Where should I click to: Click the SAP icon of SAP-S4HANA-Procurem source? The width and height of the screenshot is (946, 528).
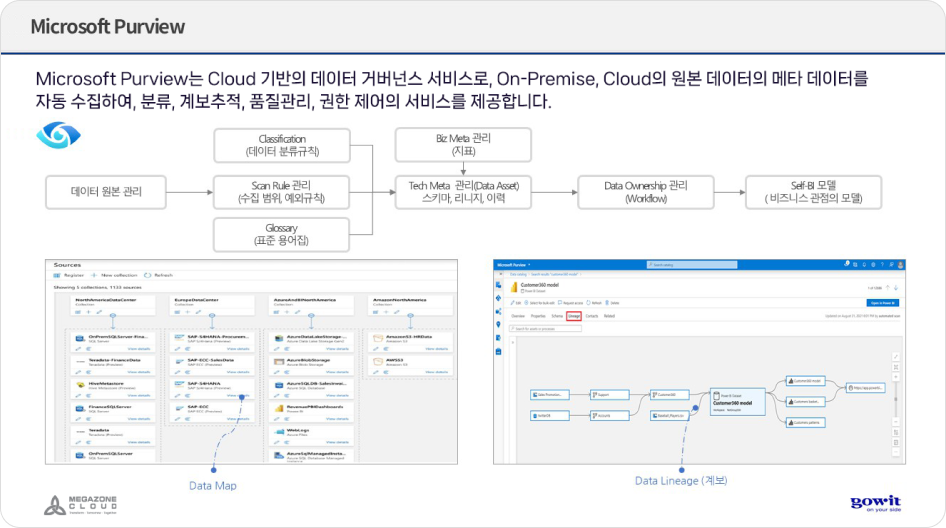point(179,338)
